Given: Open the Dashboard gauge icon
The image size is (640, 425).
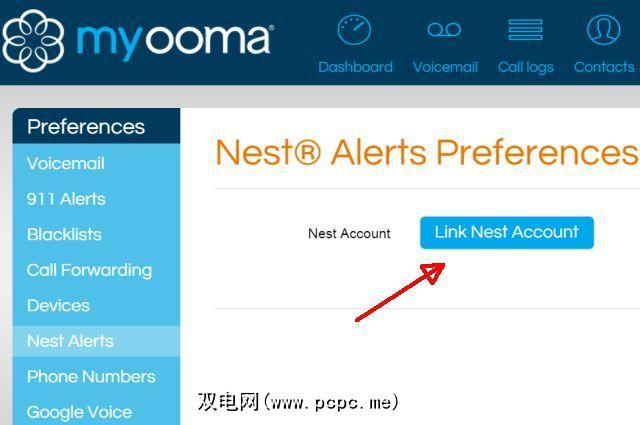Looking at the screenshot, I should coord(354,29).
